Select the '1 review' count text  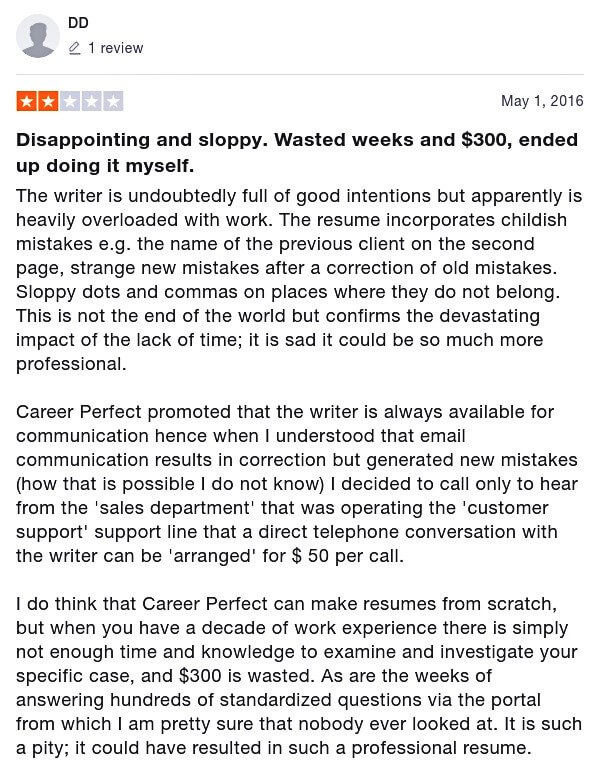(x=115, y=48)
